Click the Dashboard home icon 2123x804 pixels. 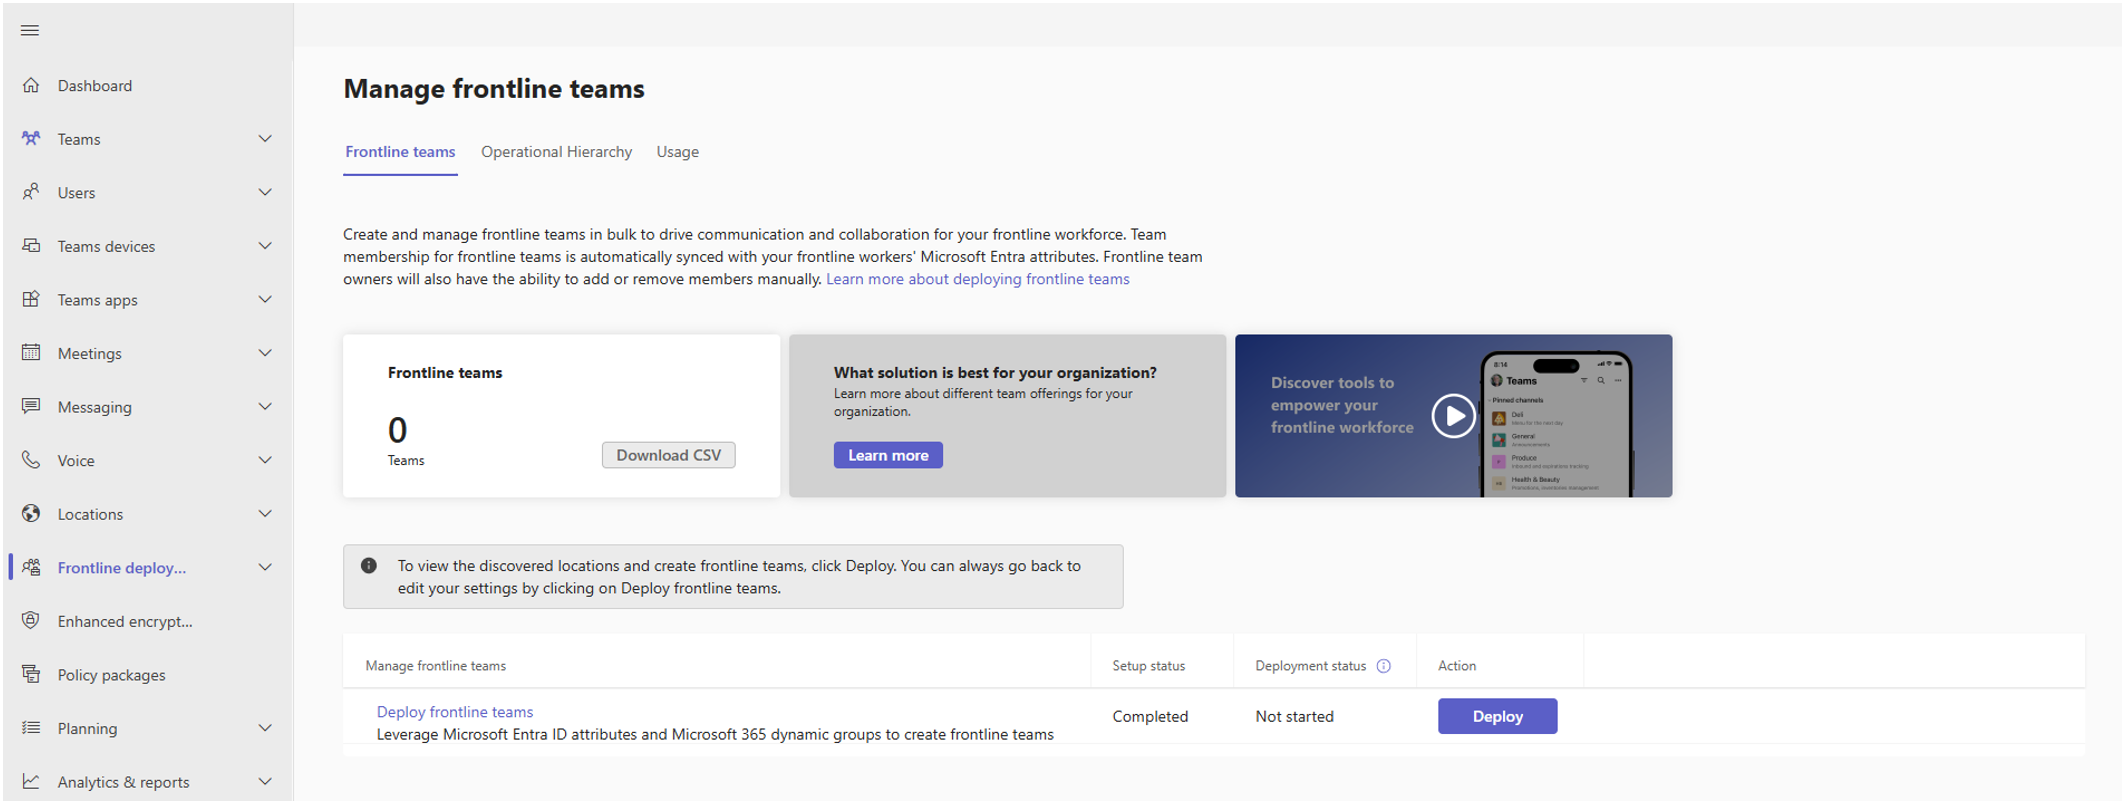(x=31, y=85)
